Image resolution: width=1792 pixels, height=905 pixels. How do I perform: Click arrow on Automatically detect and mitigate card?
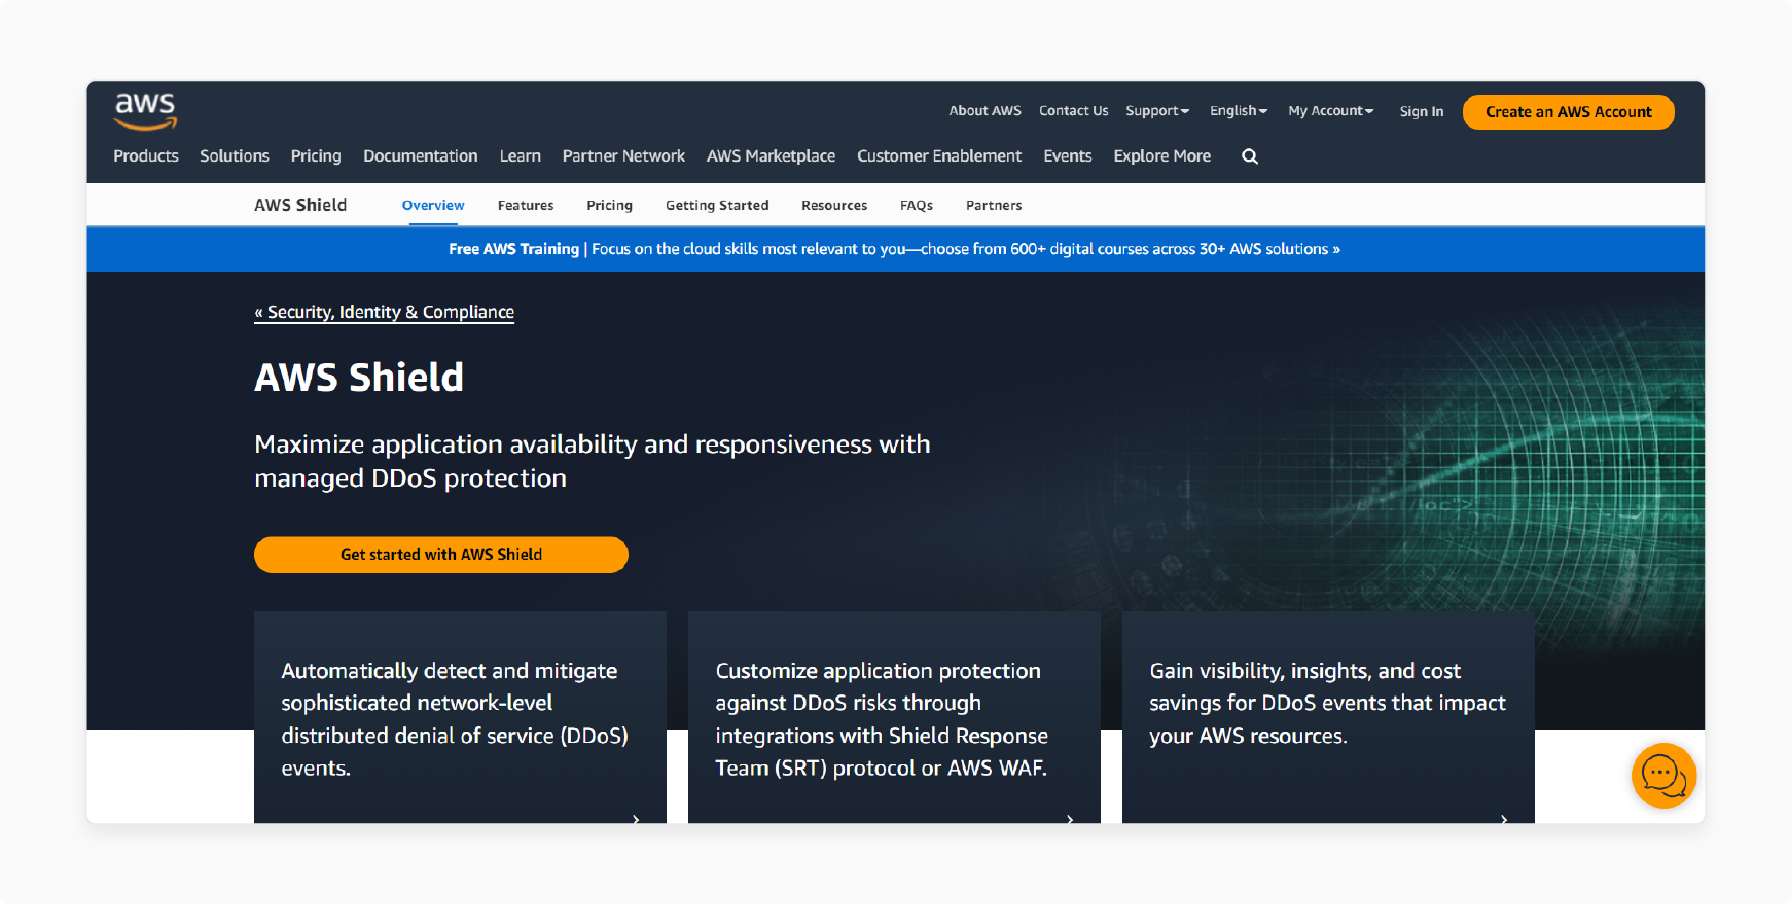tap(636, 818)
